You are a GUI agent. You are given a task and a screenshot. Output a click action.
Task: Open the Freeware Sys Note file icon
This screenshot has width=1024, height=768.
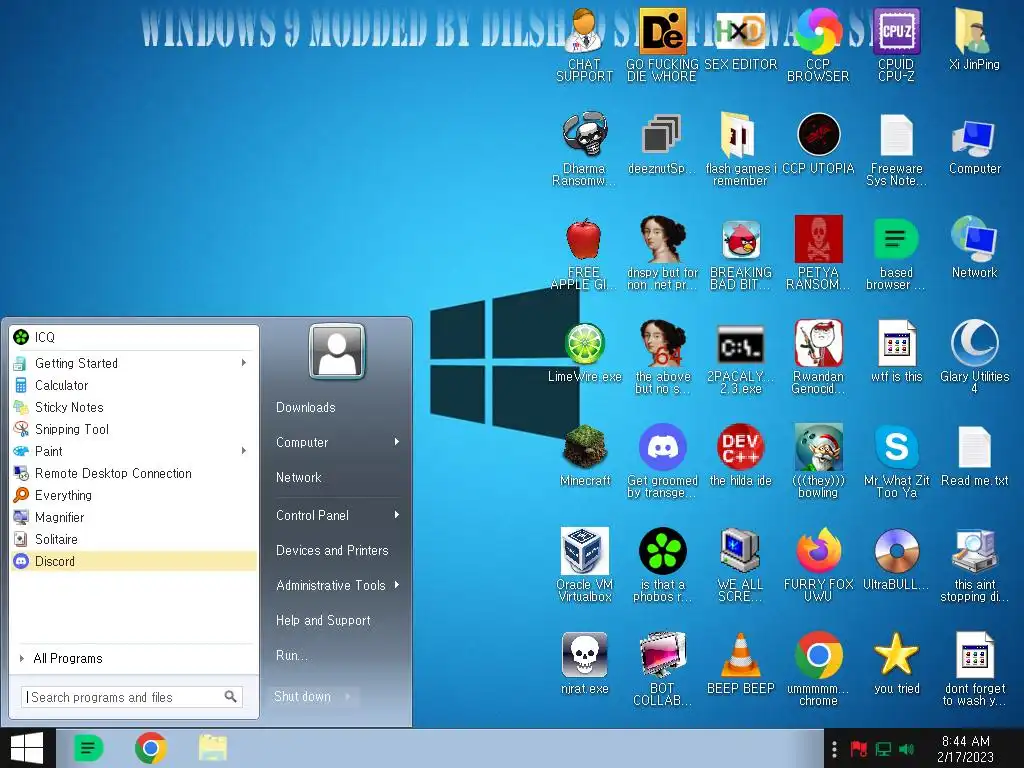pyautogui.click(x=896, y=148)
